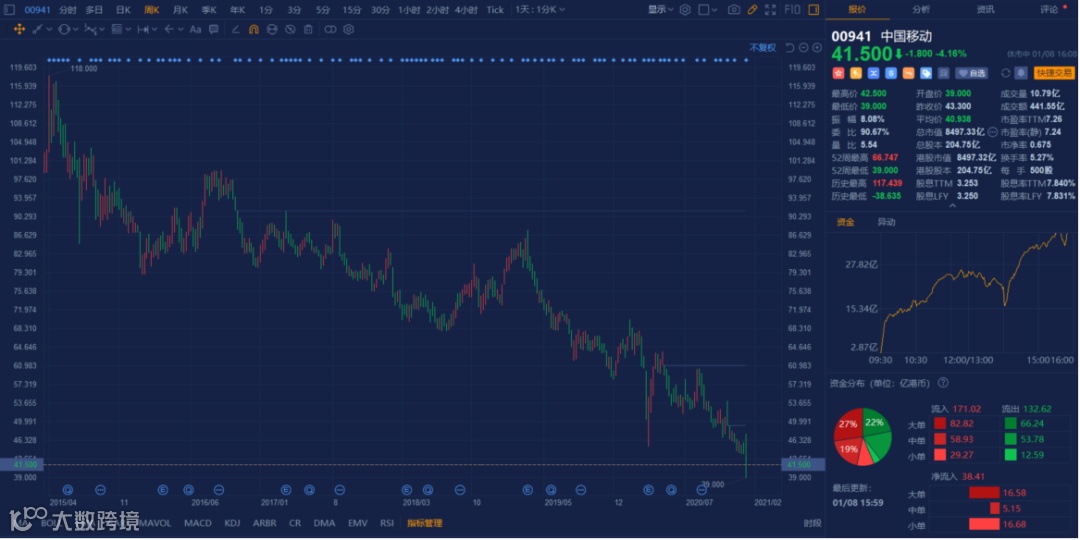Open the 显示 display dropdown
Viewport: 1080px width, 540px height.
tap(661, 10)
